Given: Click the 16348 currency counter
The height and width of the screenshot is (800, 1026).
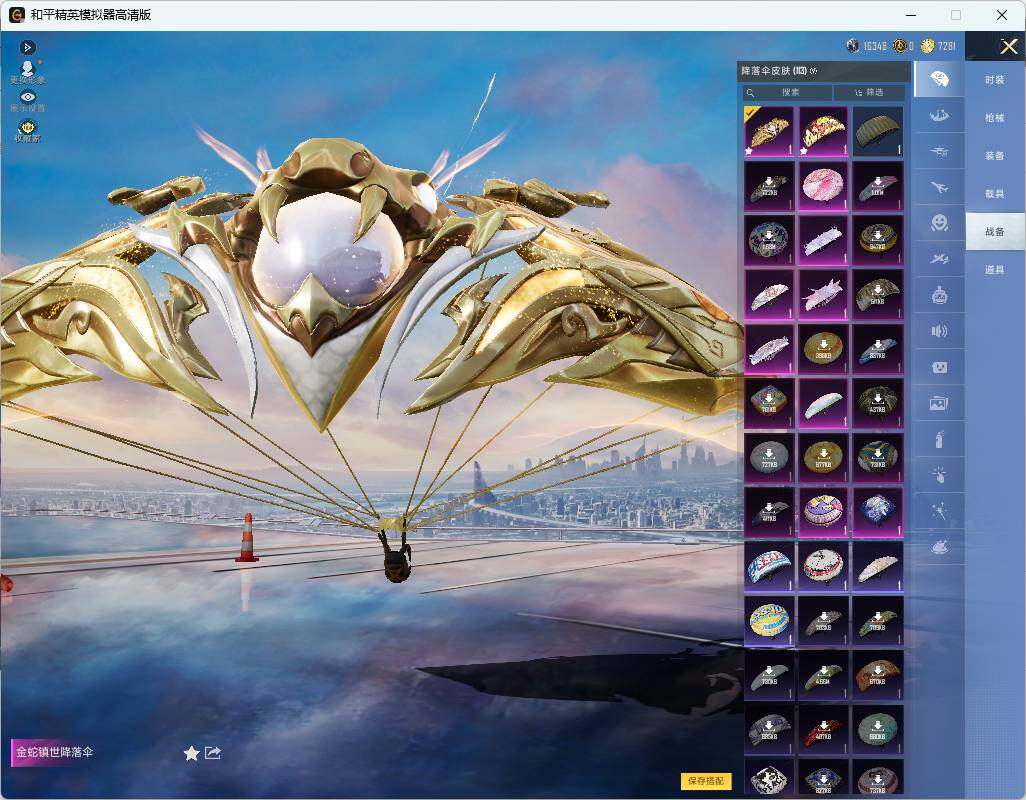Looking at the screenshot, I should coord(867,46).
